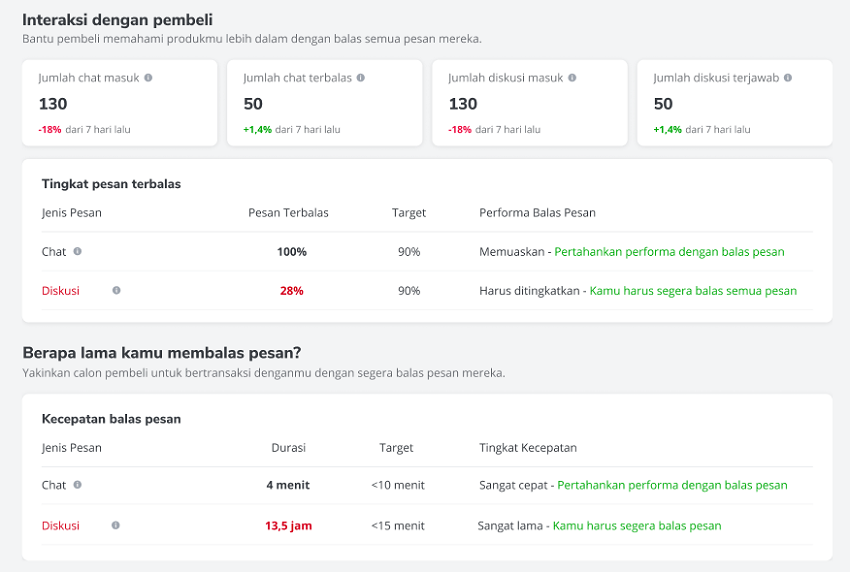Select the Jumlah chat masuk card
This screenshot has width=850, height=572.
click(120, 103)
